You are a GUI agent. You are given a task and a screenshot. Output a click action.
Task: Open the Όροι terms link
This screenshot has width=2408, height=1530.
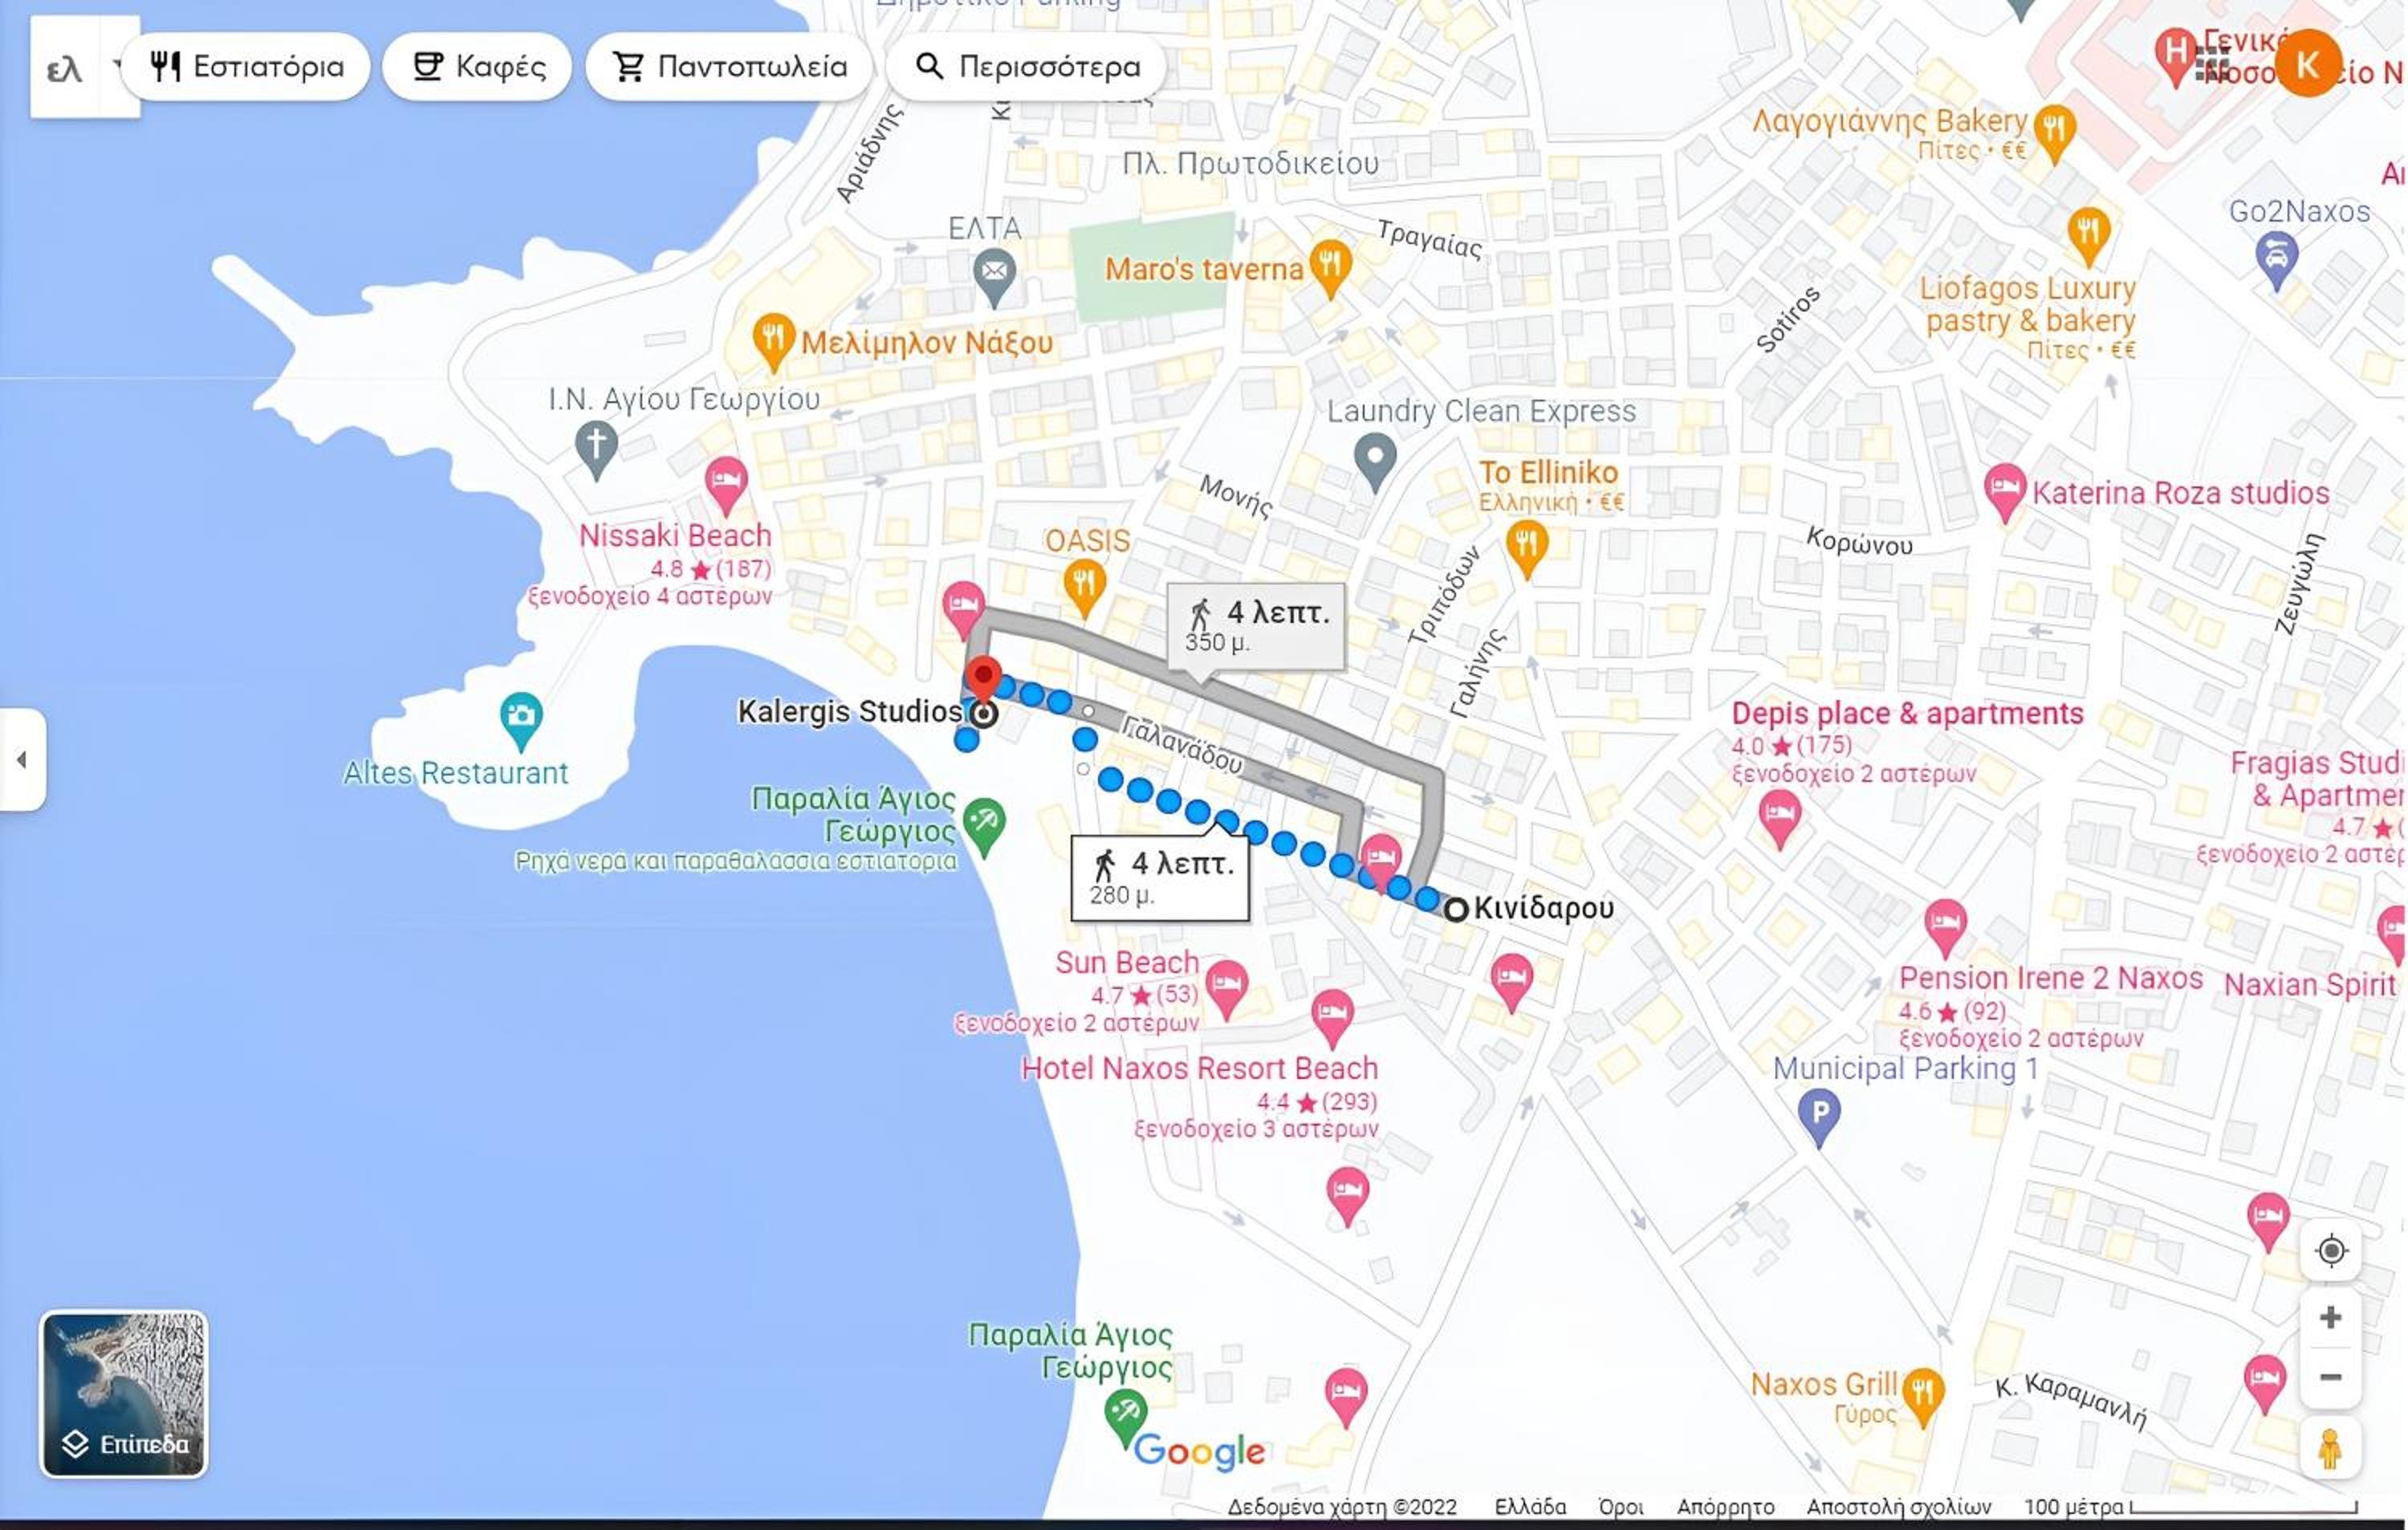1620,1507
